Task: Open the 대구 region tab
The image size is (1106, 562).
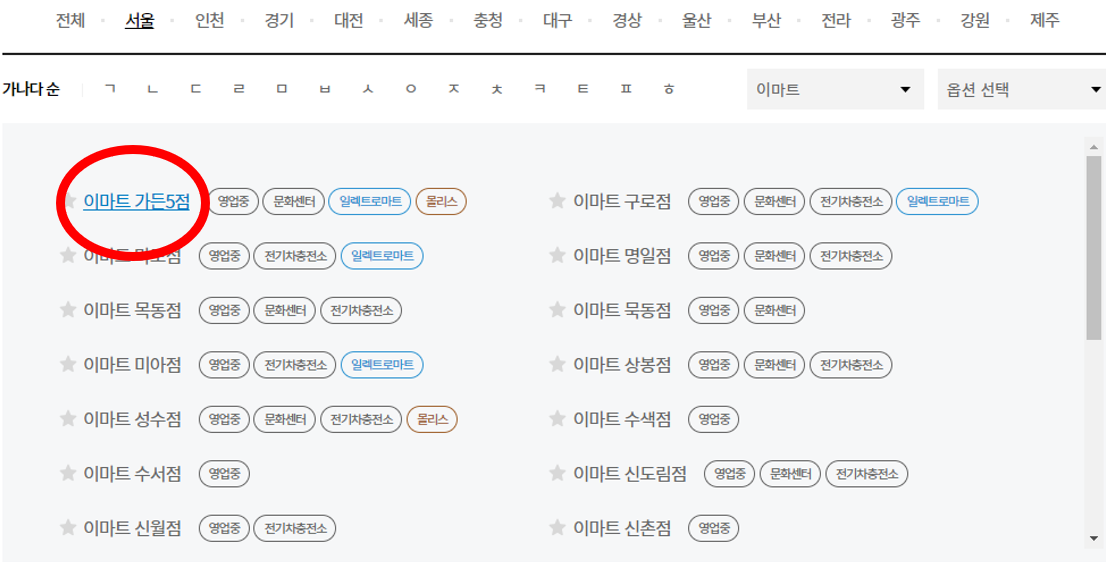Action: click(x=557, y=20)
